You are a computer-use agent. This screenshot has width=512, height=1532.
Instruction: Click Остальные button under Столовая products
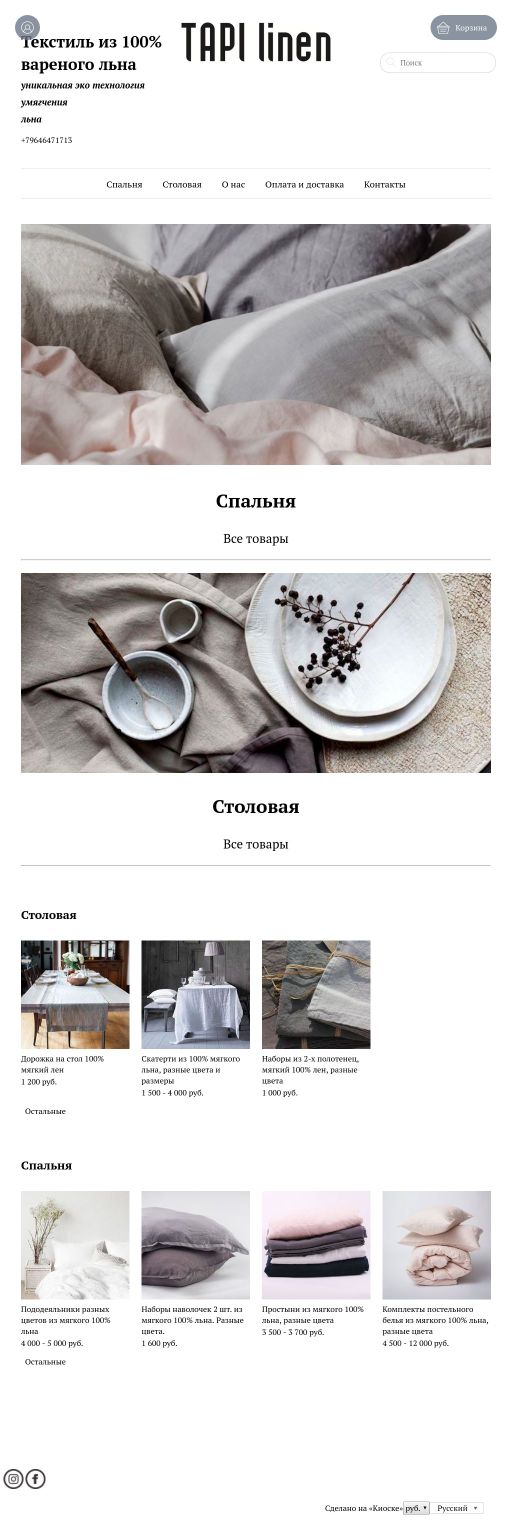(45, 1111)
